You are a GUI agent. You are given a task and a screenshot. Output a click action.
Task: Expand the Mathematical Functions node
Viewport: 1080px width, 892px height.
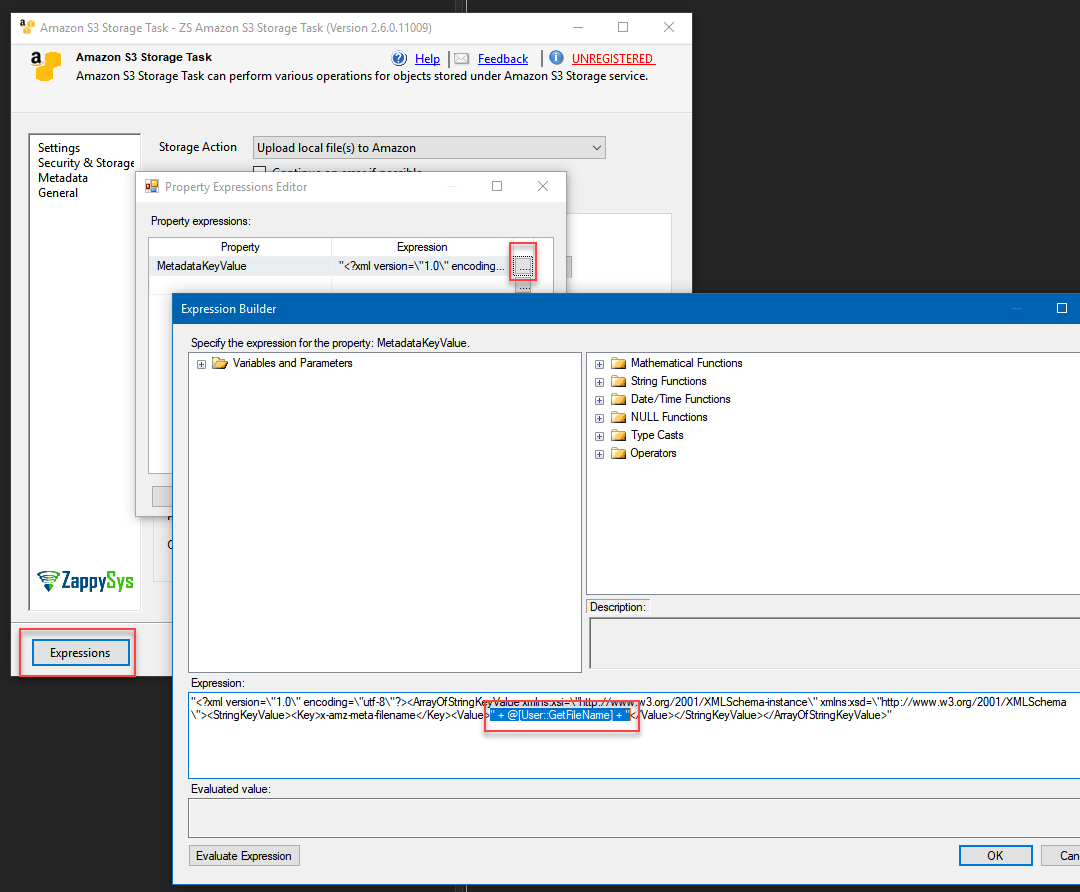coord(599,363)
